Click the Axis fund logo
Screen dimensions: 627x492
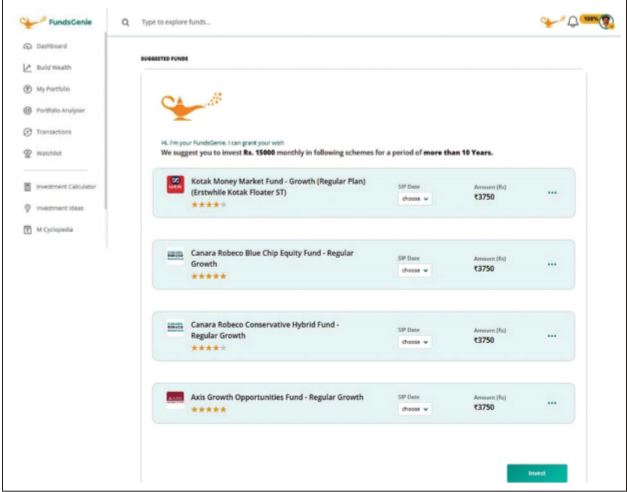[x=175, y=398]
